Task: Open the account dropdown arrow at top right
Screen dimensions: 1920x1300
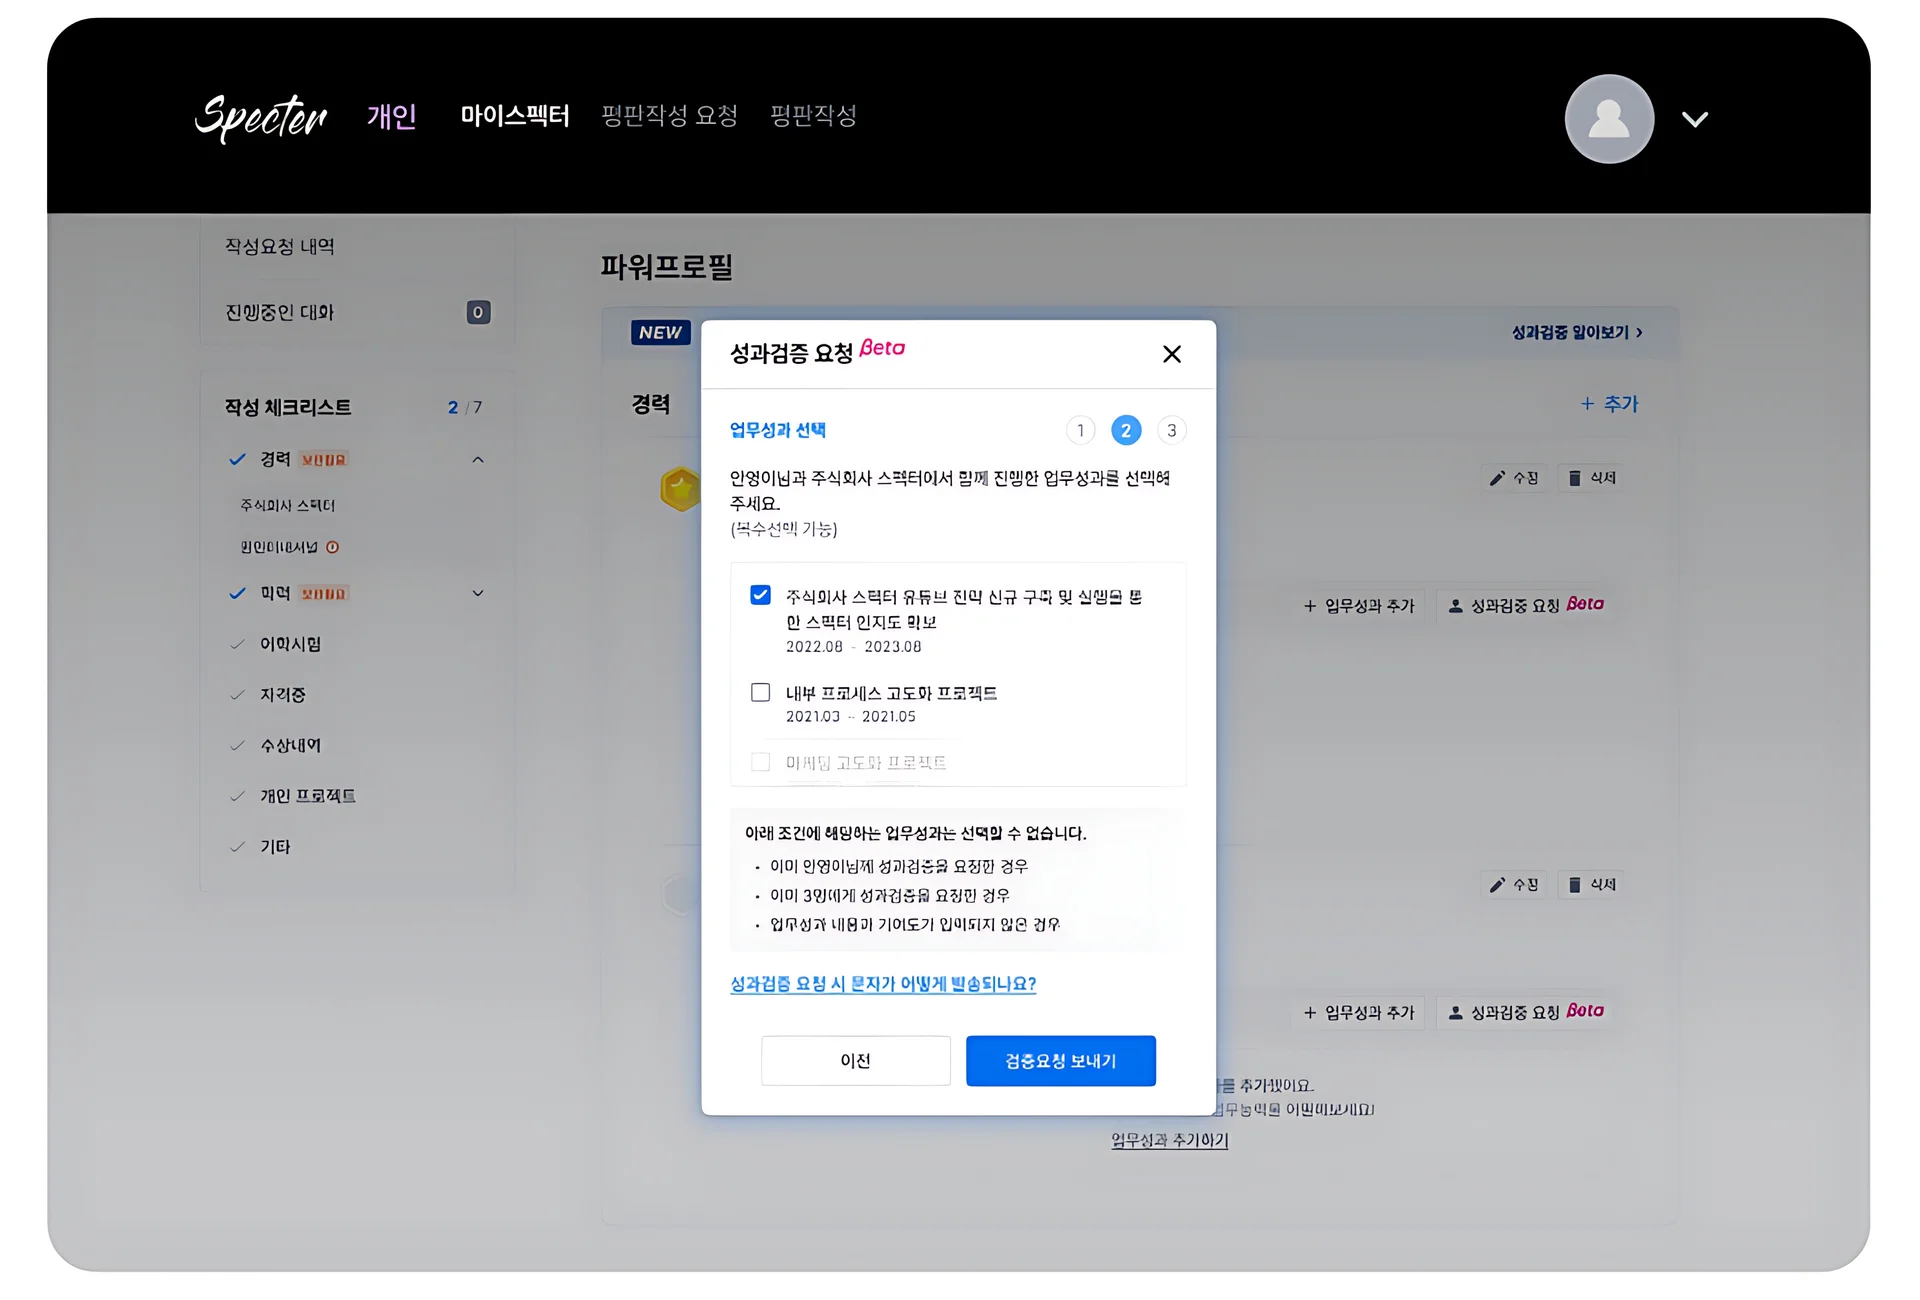Action: pos(1695,118)
